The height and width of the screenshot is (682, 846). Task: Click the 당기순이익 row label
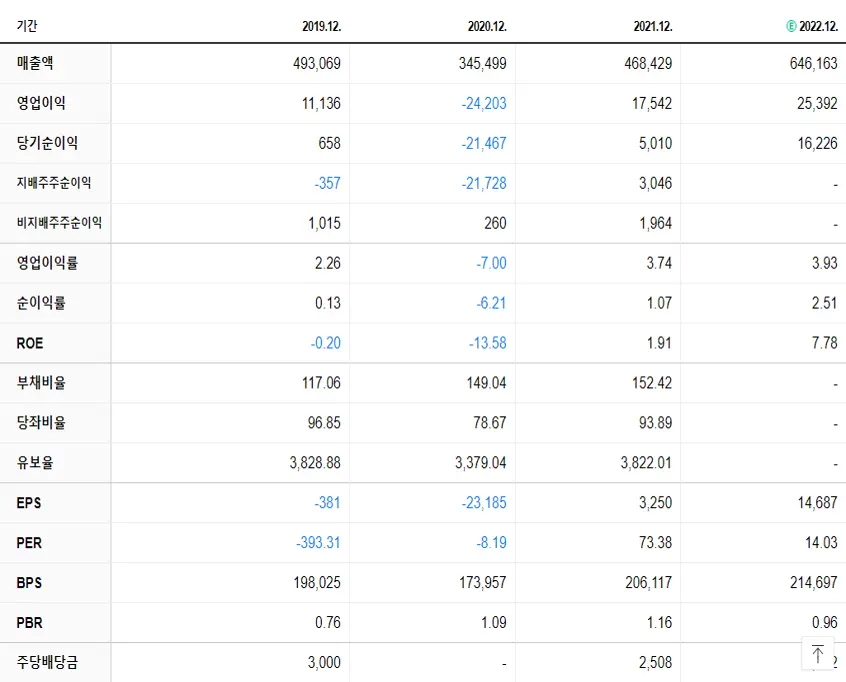click(x=47, y=143)
